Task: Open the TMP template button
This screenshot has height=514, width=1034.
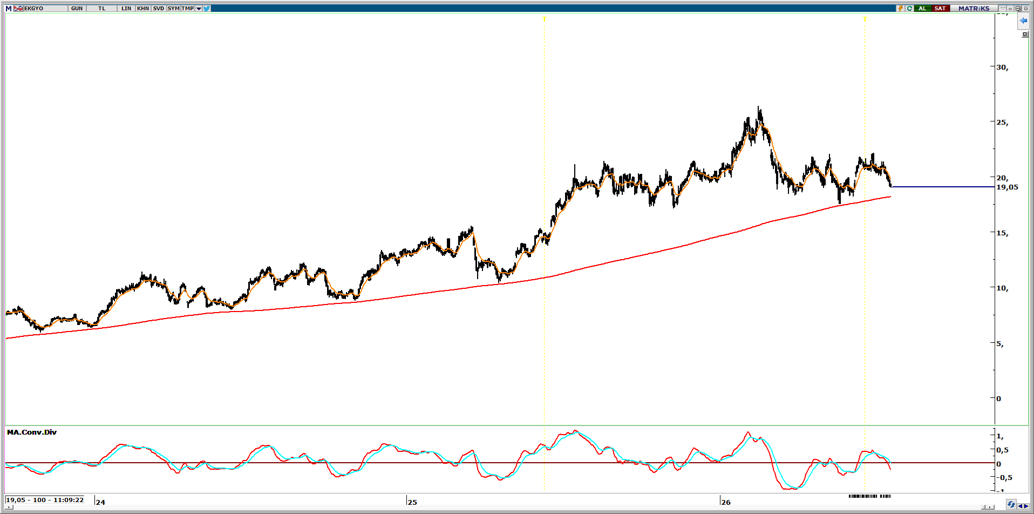Action: (187, 9)
